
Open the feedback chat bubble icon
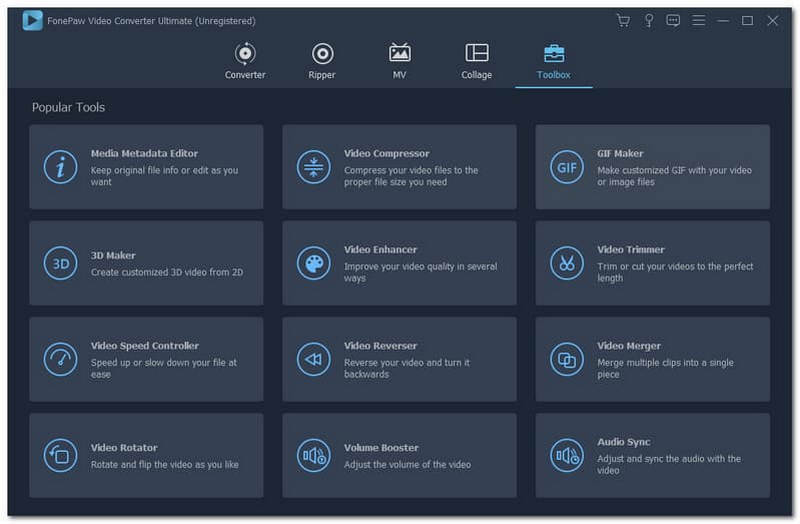(x=673, y=21)
